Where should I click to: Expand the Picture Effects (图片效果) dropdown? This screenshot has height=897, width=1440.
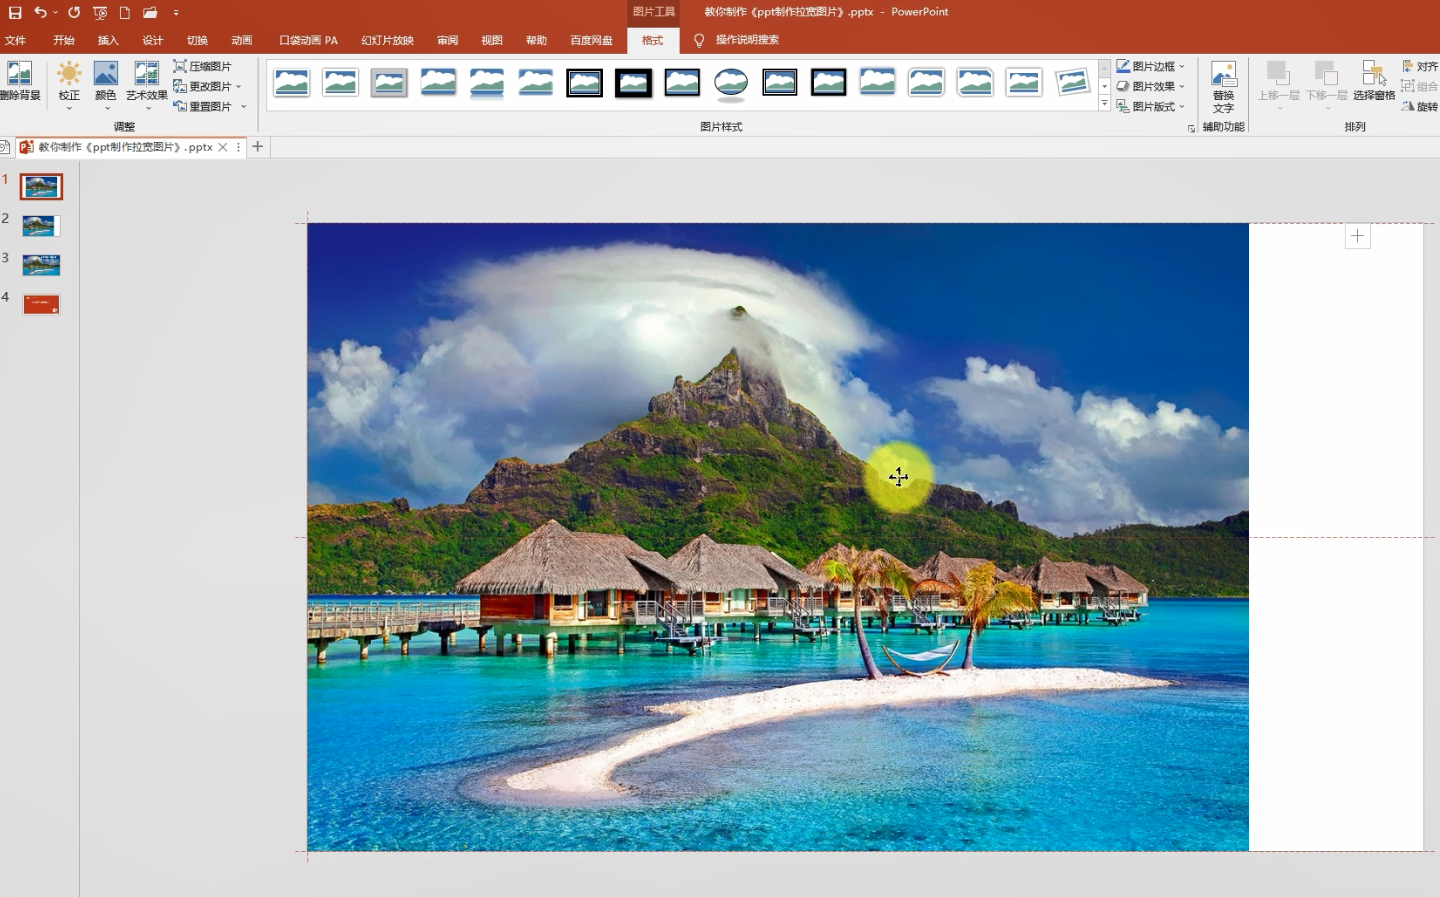click(x=1151, y=86)
